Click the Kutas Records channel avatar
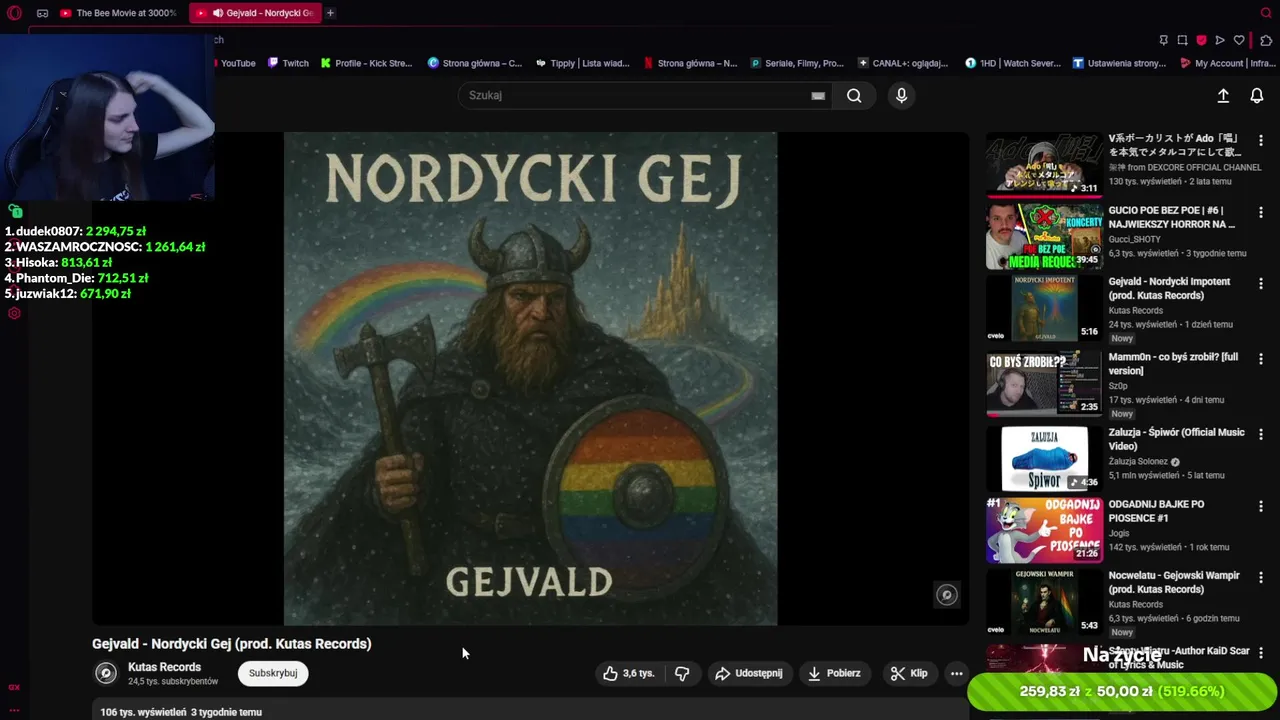This screenshot has height=720, width=1280. point(106,673)
